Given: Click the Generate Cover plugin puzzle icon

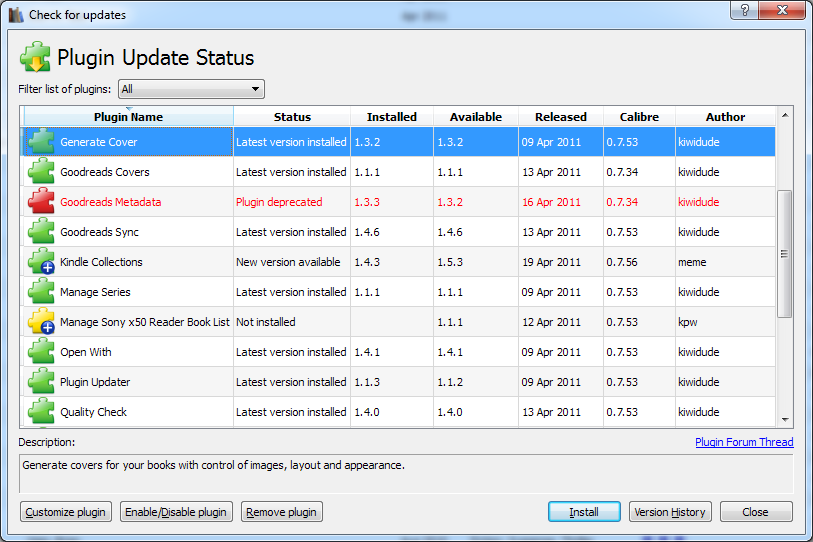Looking at the screenshot, I should [x=41, y=142].
